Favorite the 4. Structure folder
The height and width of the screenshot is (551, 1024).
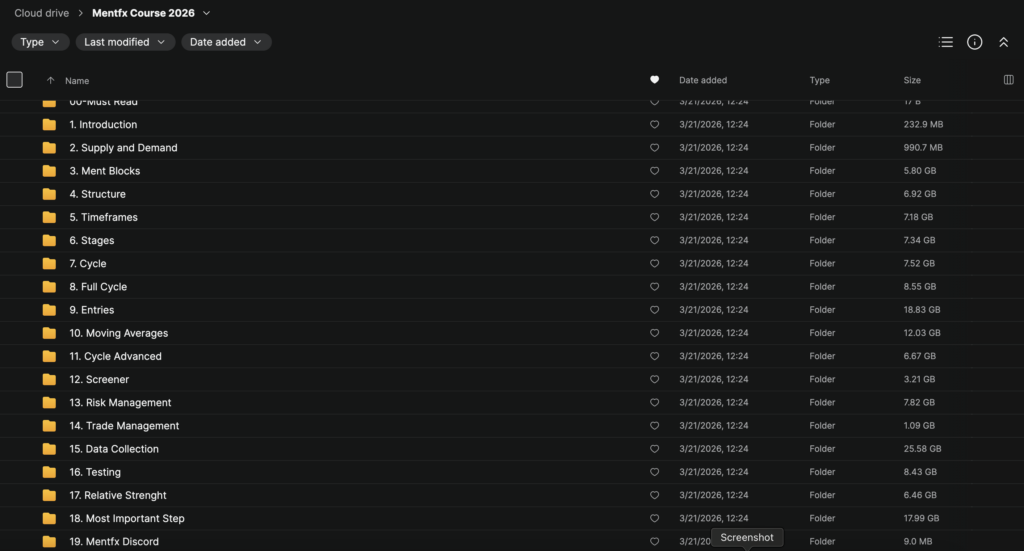click(x=655, y=194)
